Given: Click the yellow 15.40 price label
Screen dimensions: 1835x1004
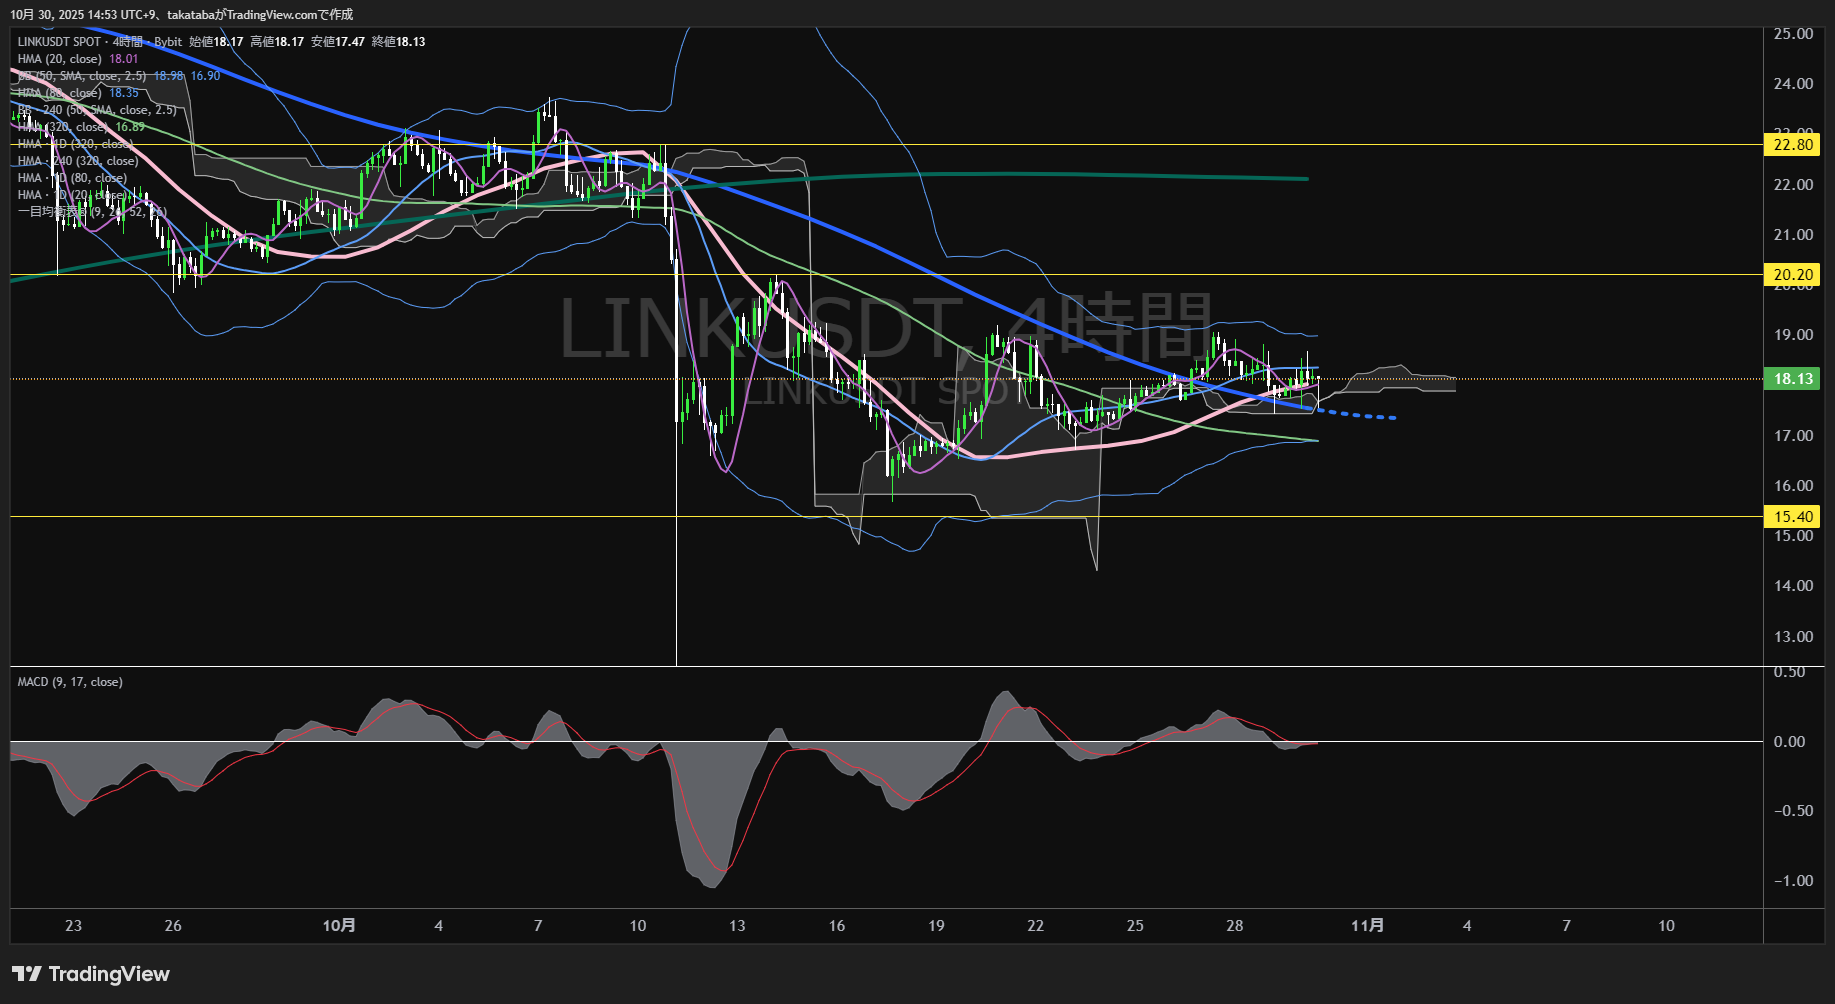Looking at the screenshot, I should click(1792, 517).
